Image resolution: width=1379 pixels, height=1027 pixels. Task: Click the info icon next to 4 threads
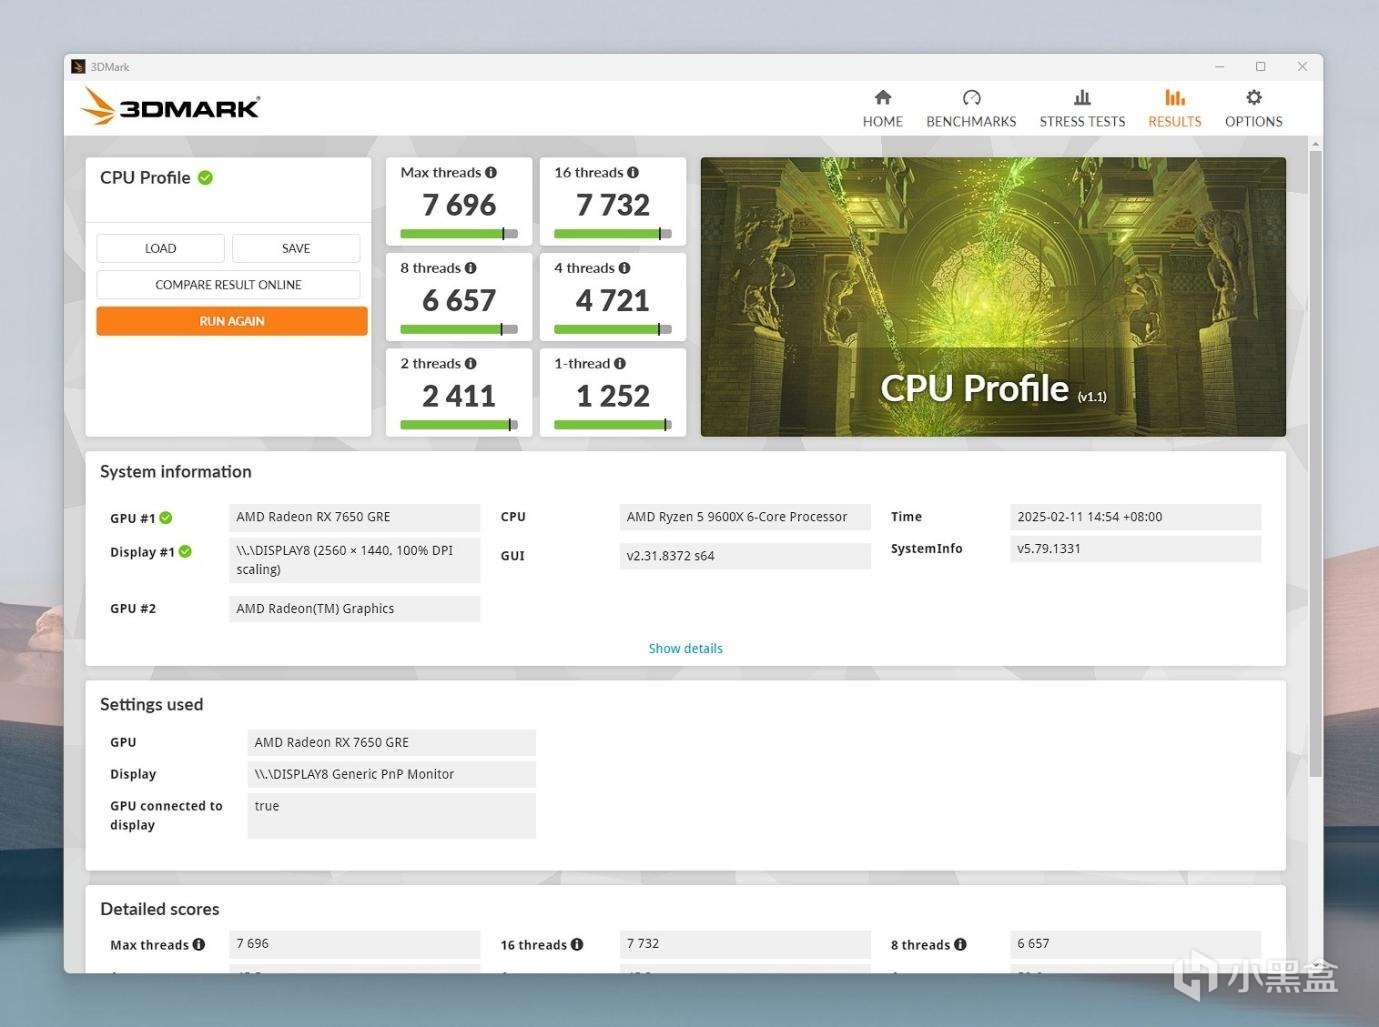(625, 268)
